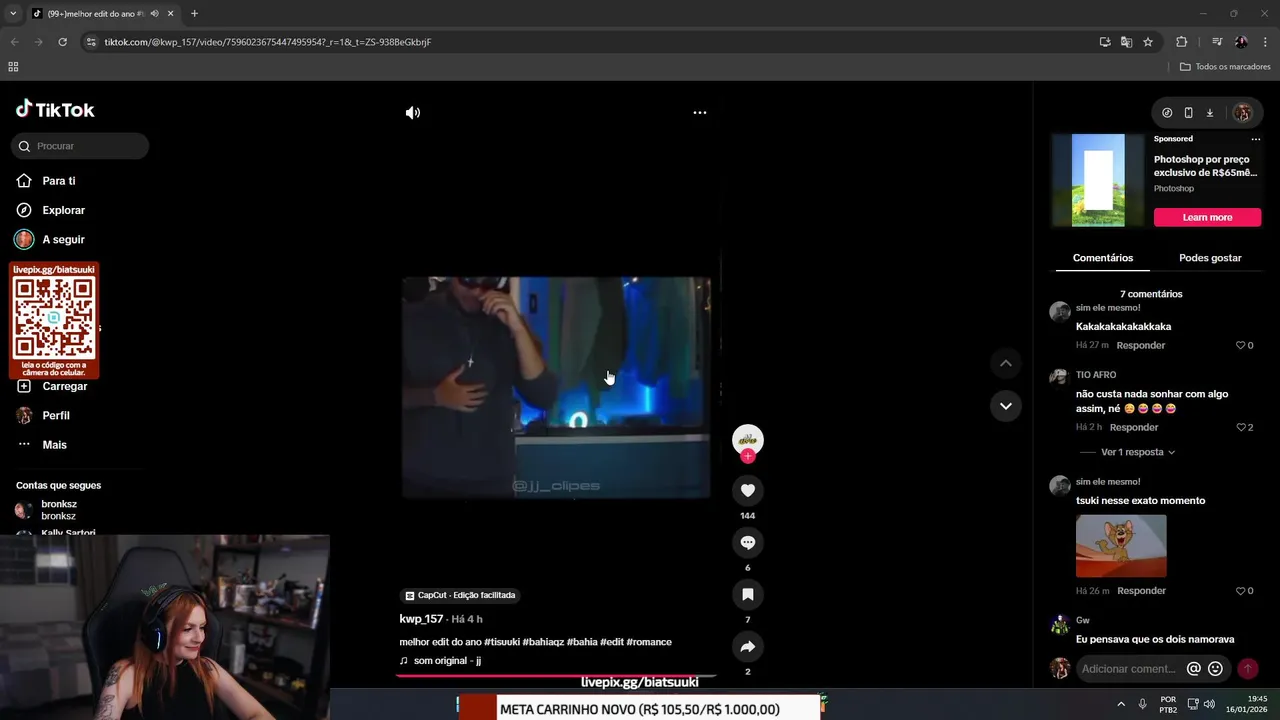Open the Explorar page

(63, 210)
